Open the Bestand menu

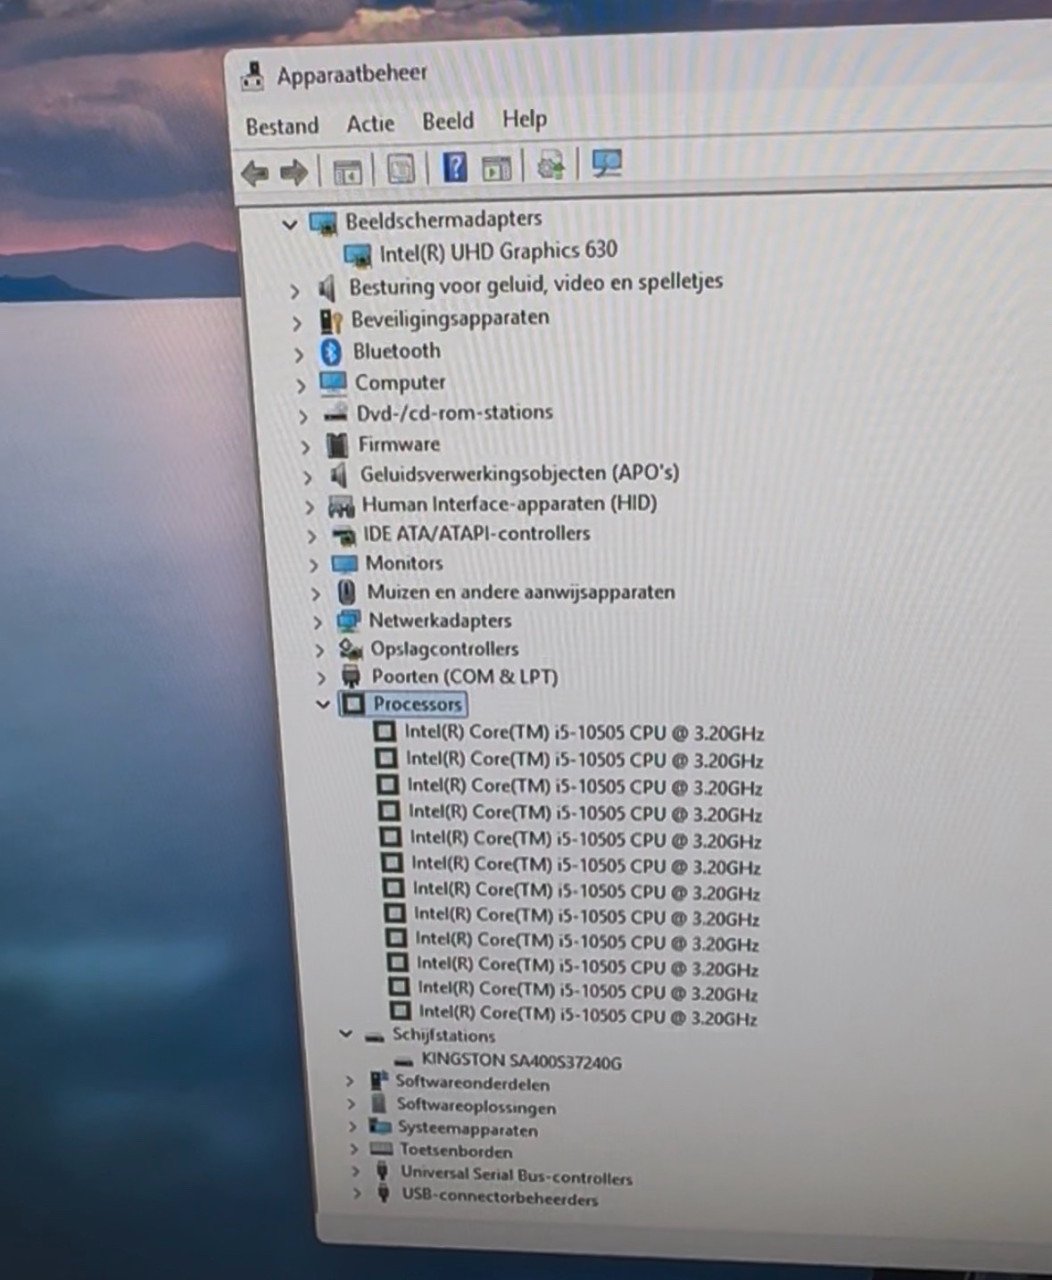coord(282,126)
